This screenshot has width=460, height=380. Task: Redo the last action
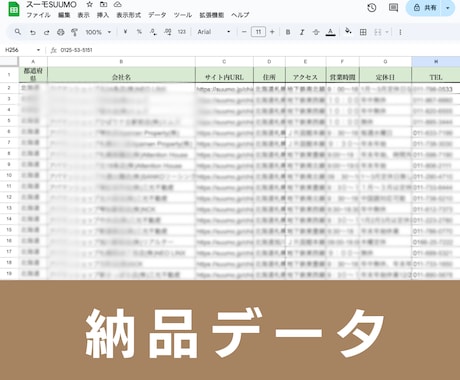[x=46, y=32]
